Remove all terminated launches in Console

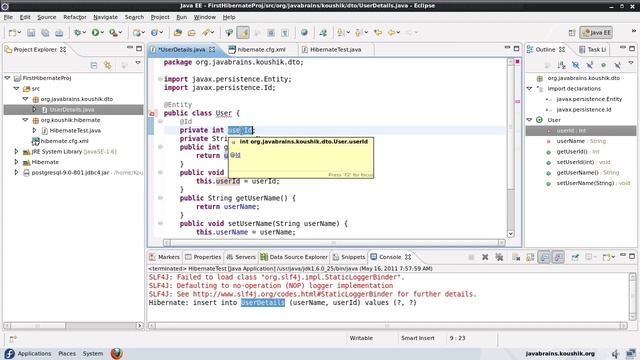[x=499, y=257]
